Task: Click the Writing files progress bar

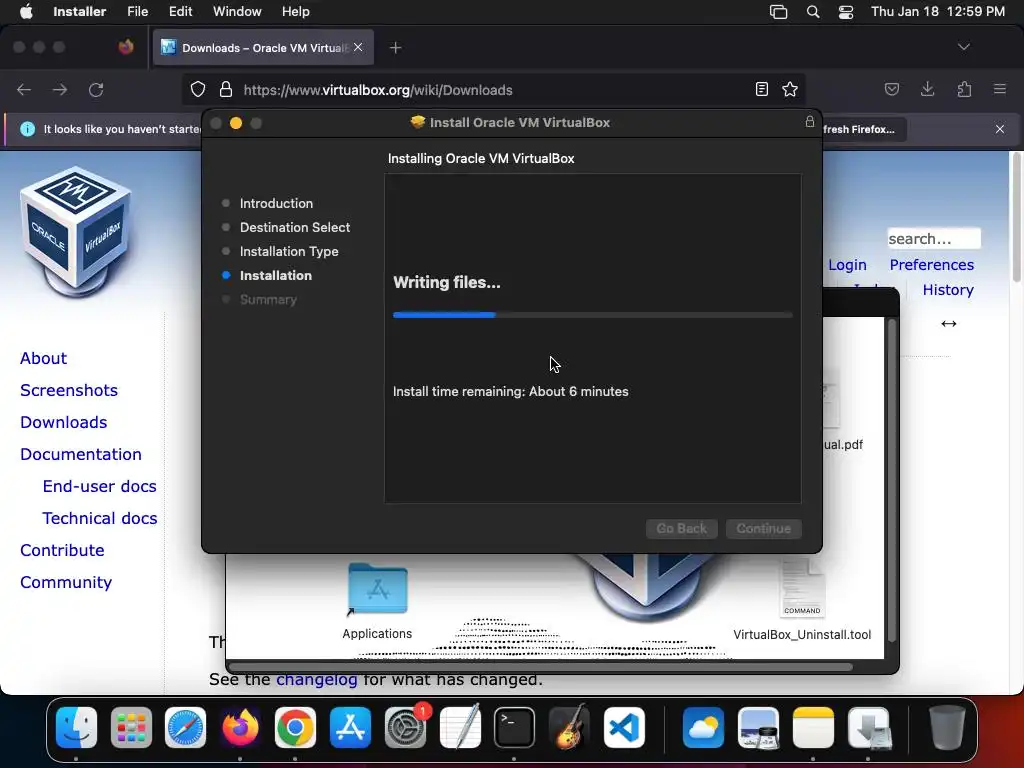Action: click(x=593, y=315)
